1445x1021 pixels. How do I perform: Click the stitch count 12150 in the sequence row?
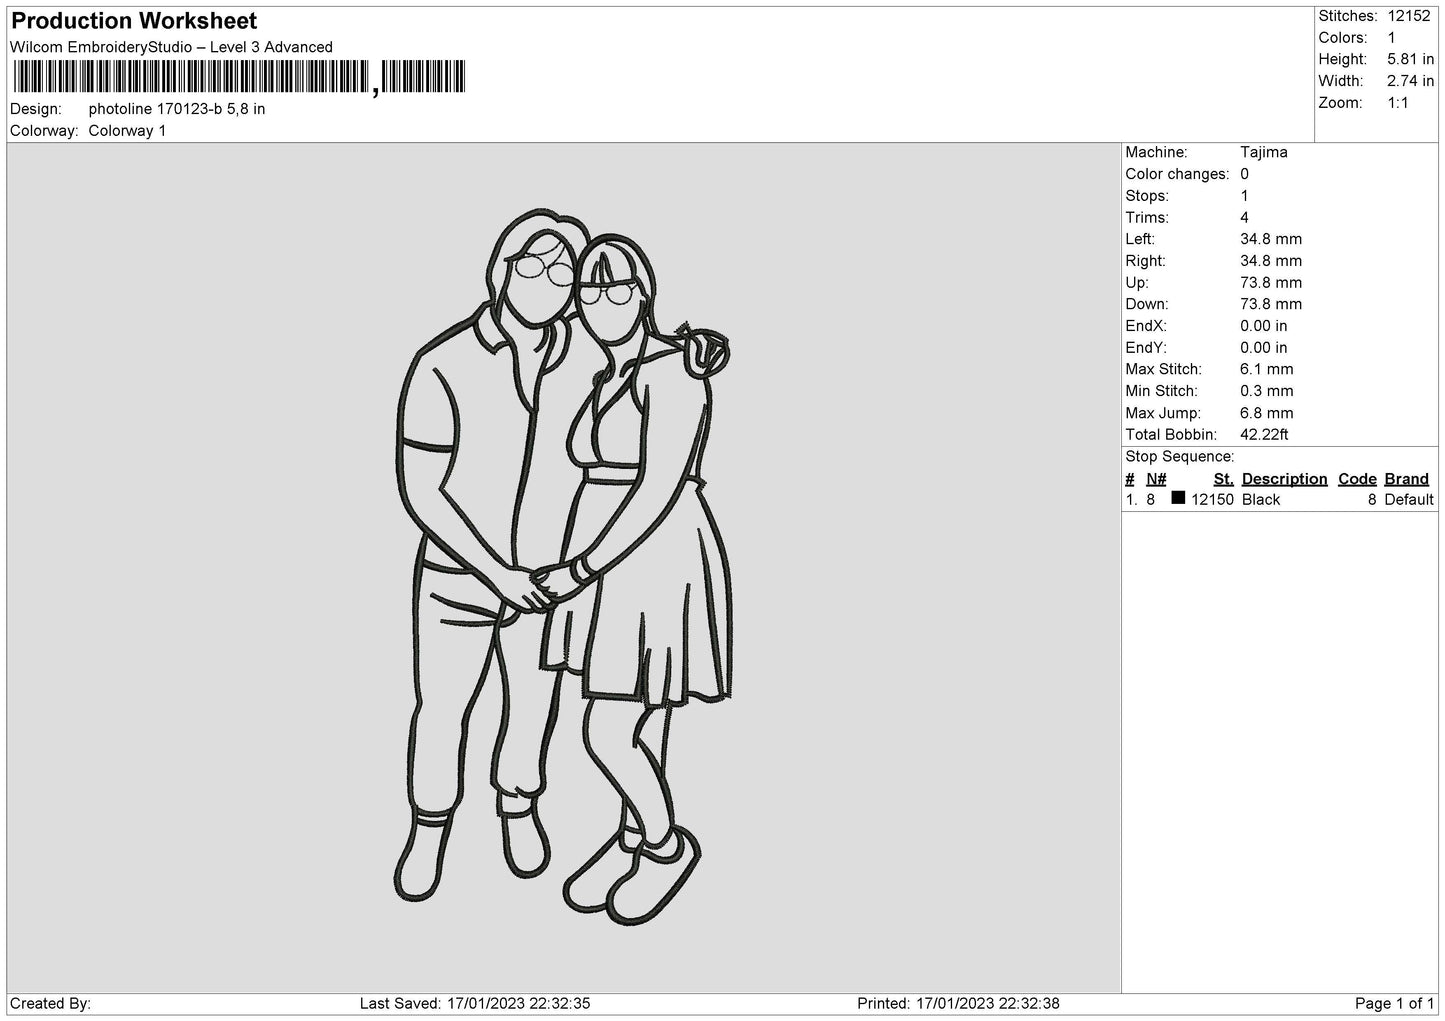tap(1212, 500)
